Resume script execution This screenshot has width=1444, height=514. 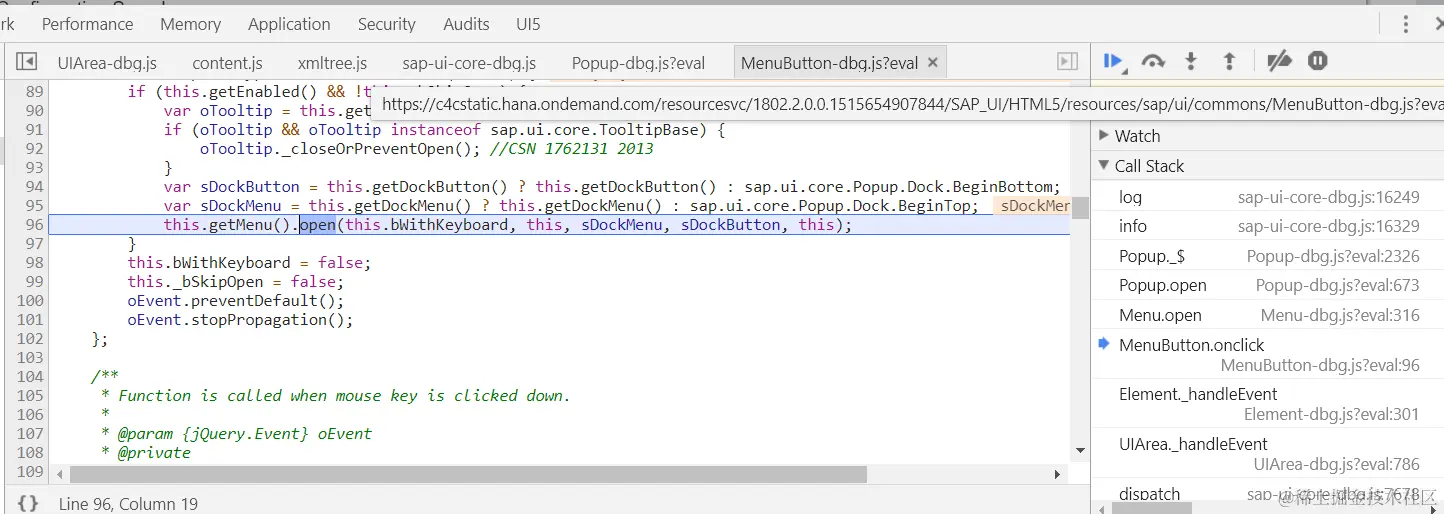(x=1113, y=62)
